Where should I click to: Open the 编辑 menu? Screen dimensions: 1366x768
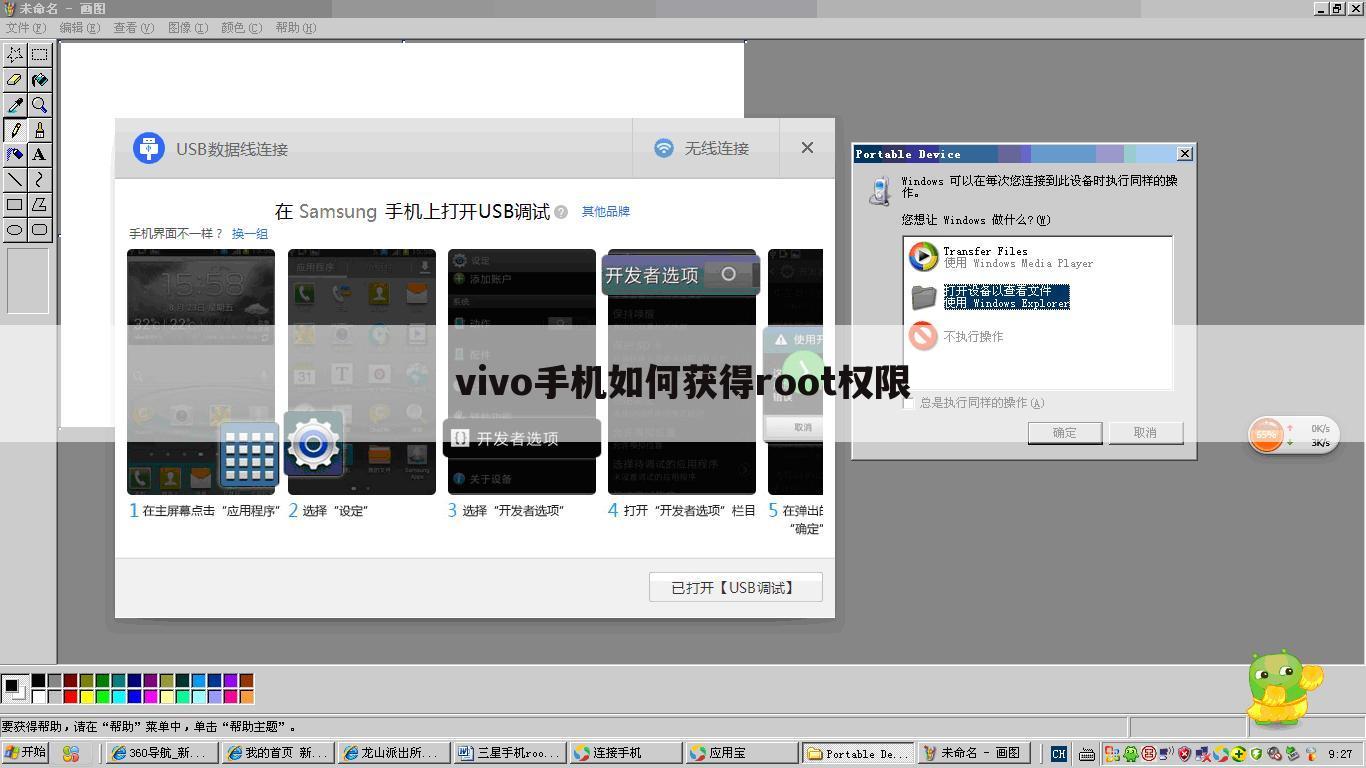[x=80, y=28]
